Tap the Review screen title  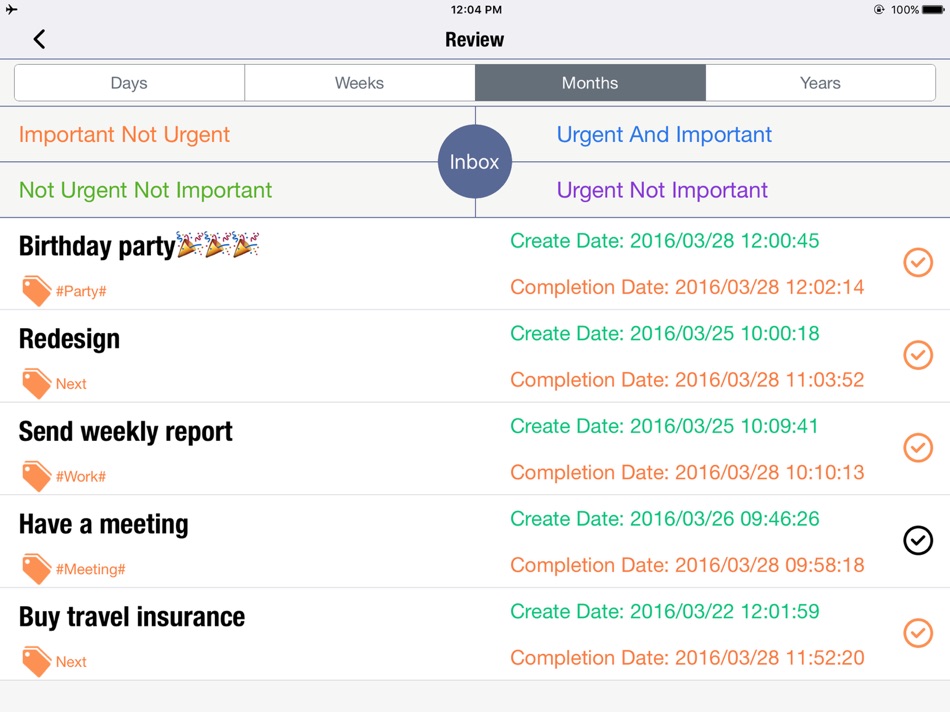coord(474,39)
